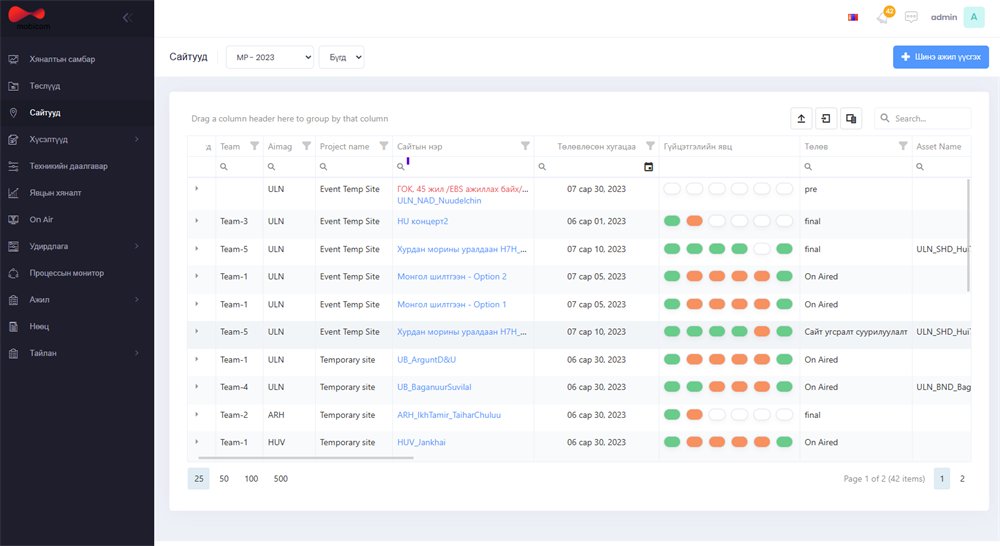Viewport: 1000px width, 546px height.
Task: Open the column chooser icon button
Action: click(851, 118)
